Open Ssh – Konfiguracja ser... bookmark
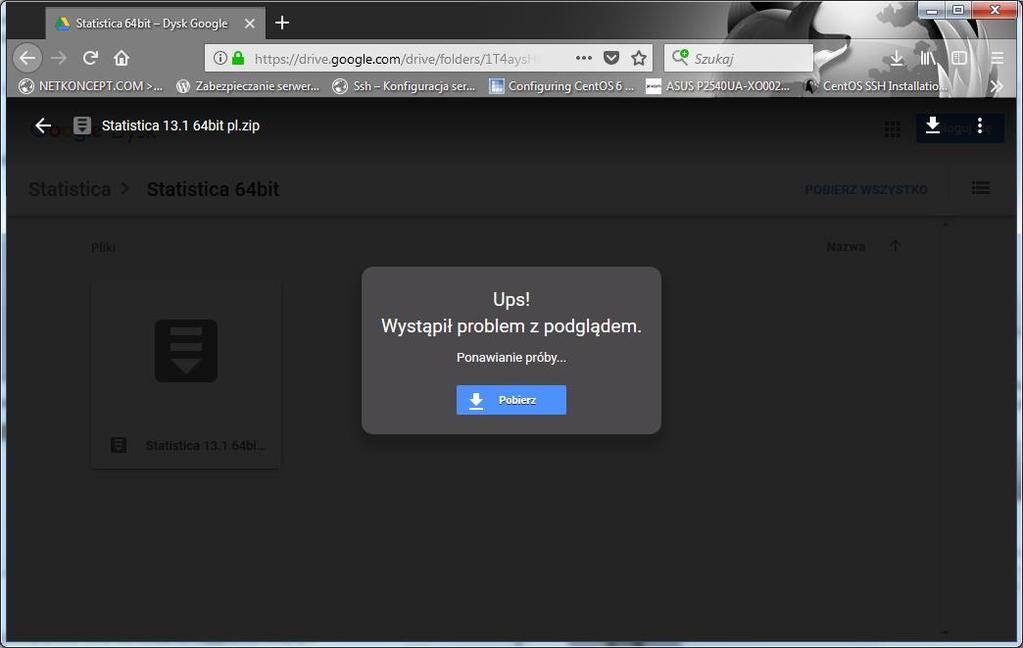This screenshot has height=648, width=1023. pyautogui.click(x=404, y=86)
